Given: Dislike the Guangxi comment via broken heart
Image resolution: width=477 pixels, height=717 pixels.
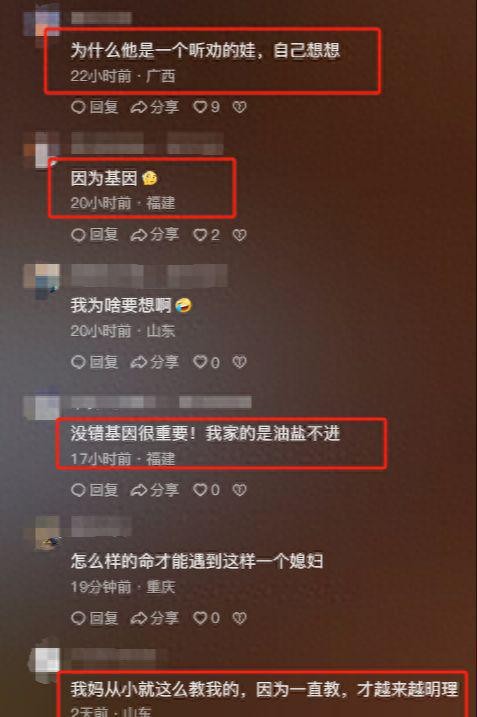Looking at the screenshot, I should pos(239,107).
